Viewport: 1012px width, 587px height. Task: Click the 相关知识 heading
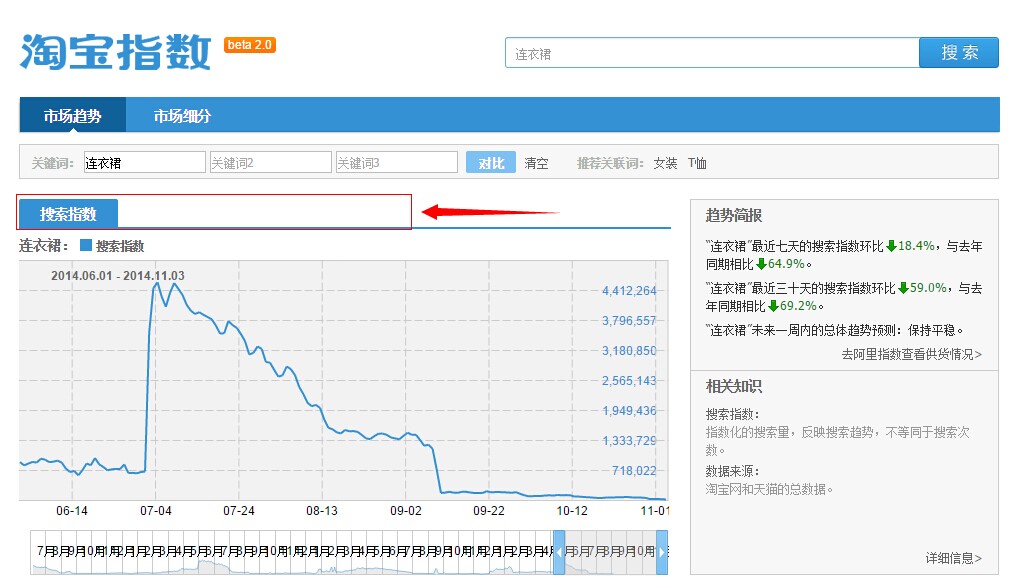[x=734, y=386]
